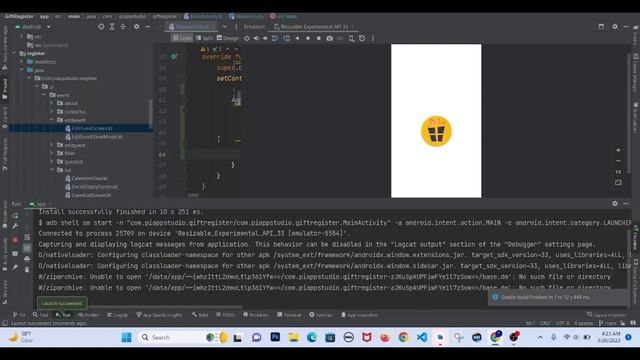
Task: Click emulator zoom in plus button
Action: (618, 150)
